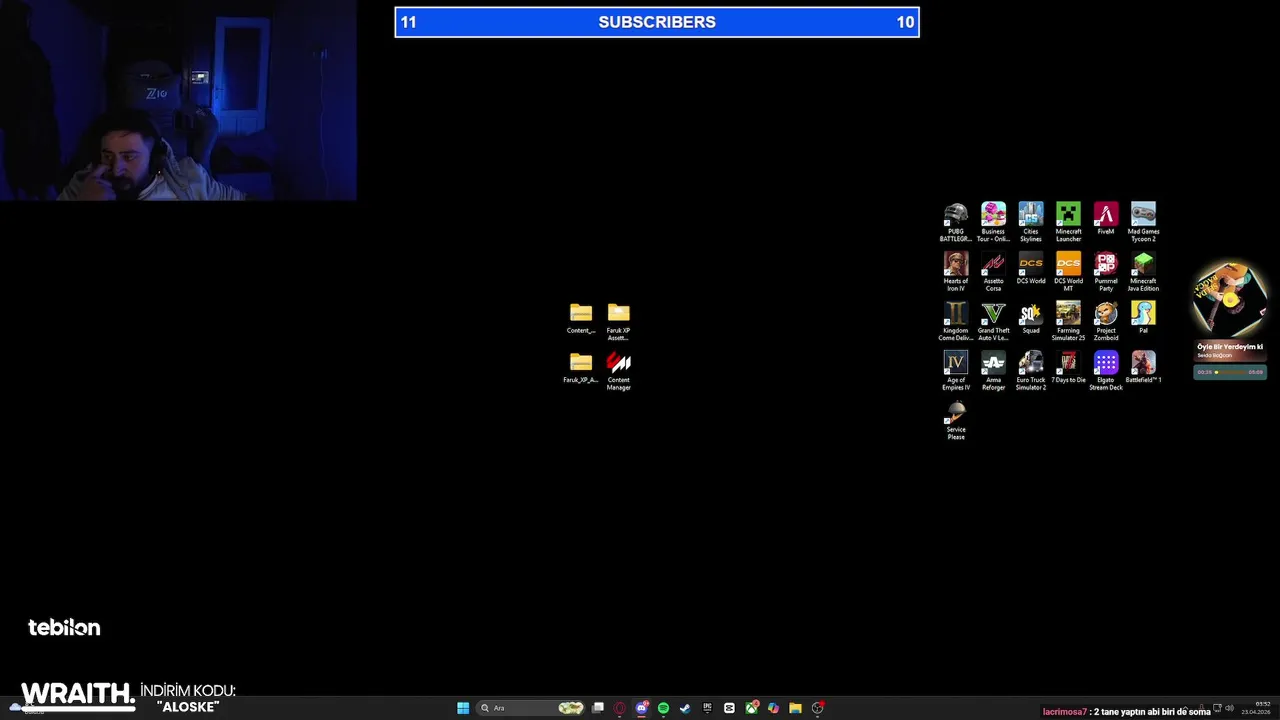Click the song title Öyle Bir Yerdeyim ki
1280x720 pixels.
[x=1230, y=347]
